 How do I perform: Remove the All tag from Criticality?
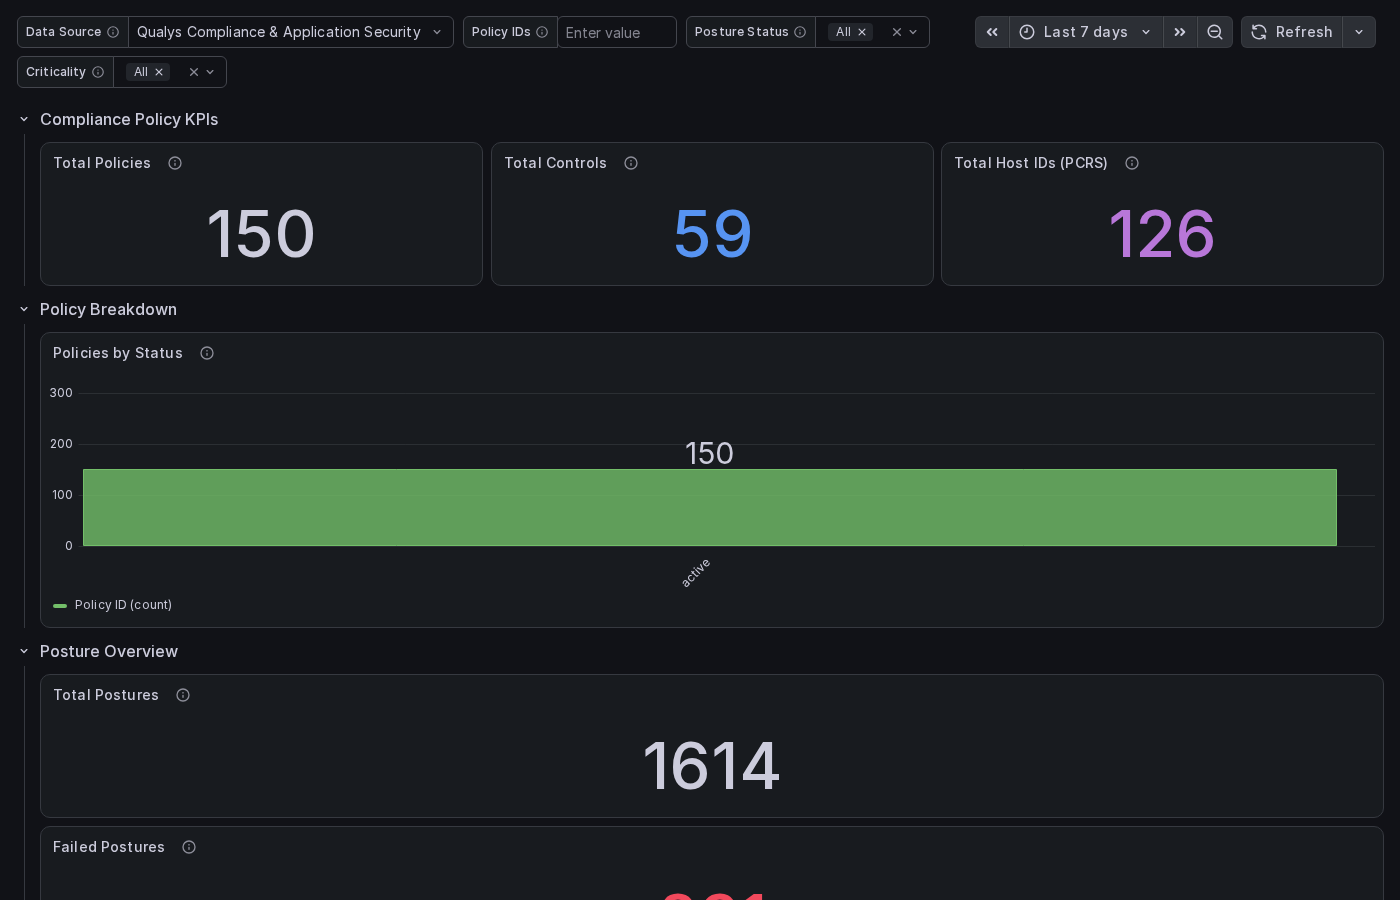pos(159,72)
